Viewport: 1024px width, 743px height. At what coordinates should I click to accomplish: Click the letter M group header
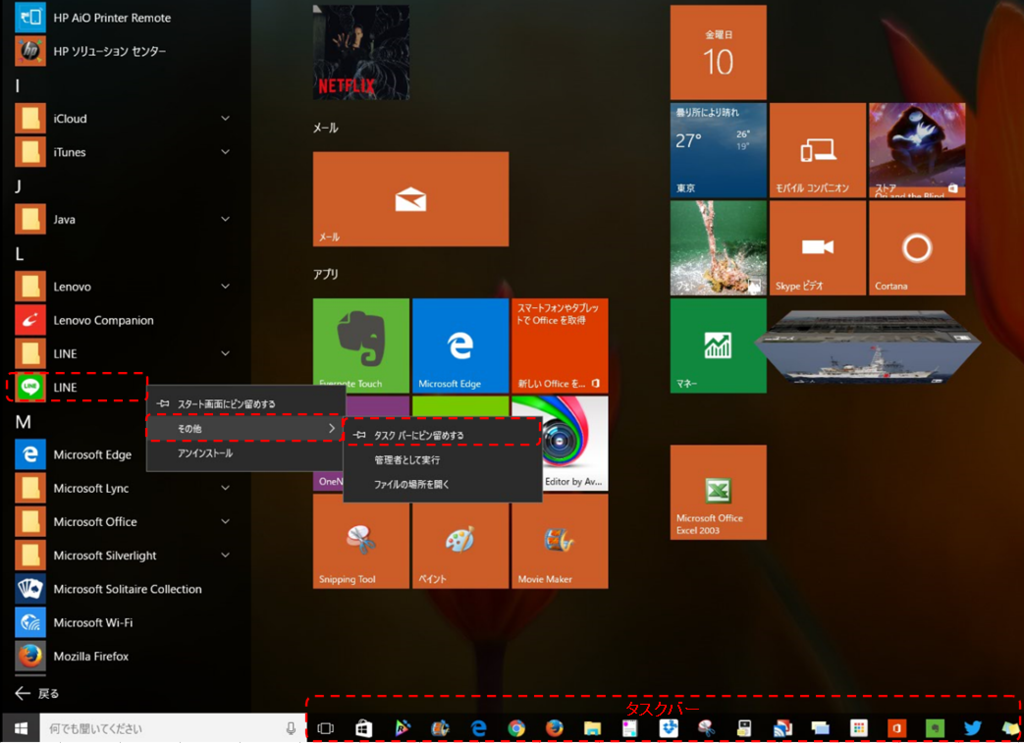click(23, 422)
